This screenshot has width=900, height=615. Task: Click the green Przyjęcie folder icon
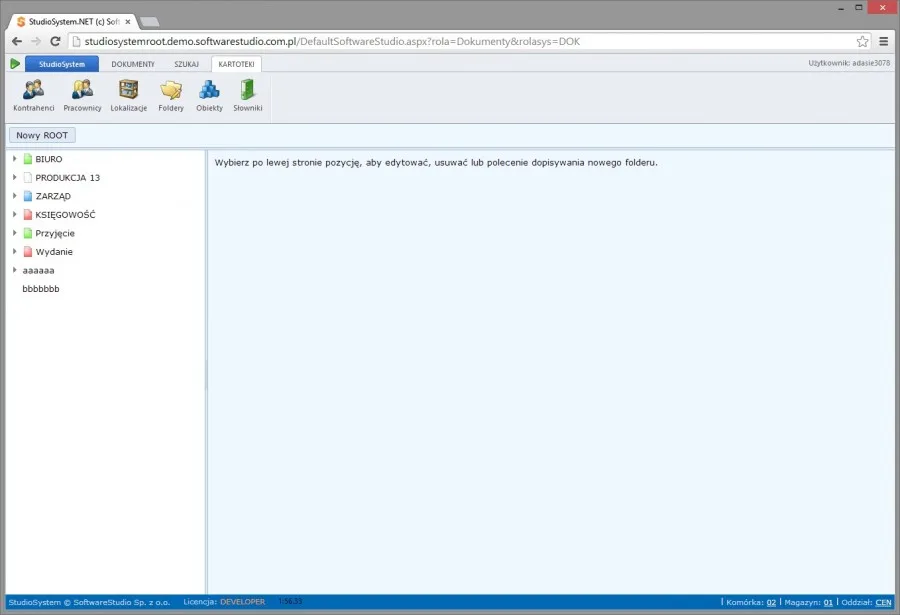pos(28,233)
